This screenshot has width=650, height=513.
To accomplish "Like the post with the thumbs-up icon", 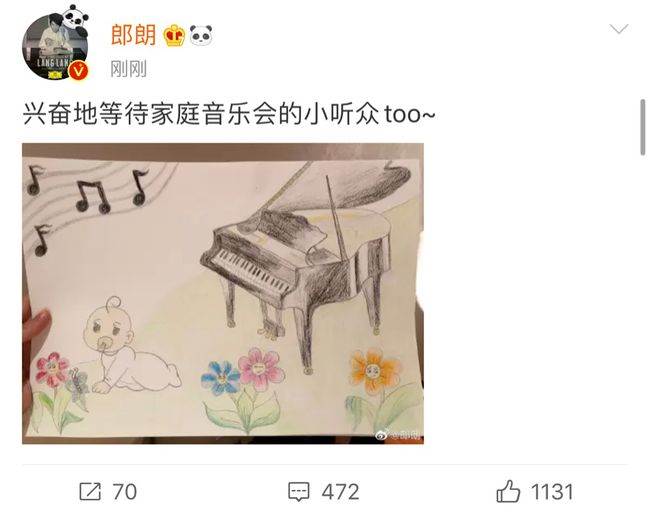I will tap(508, 491).
